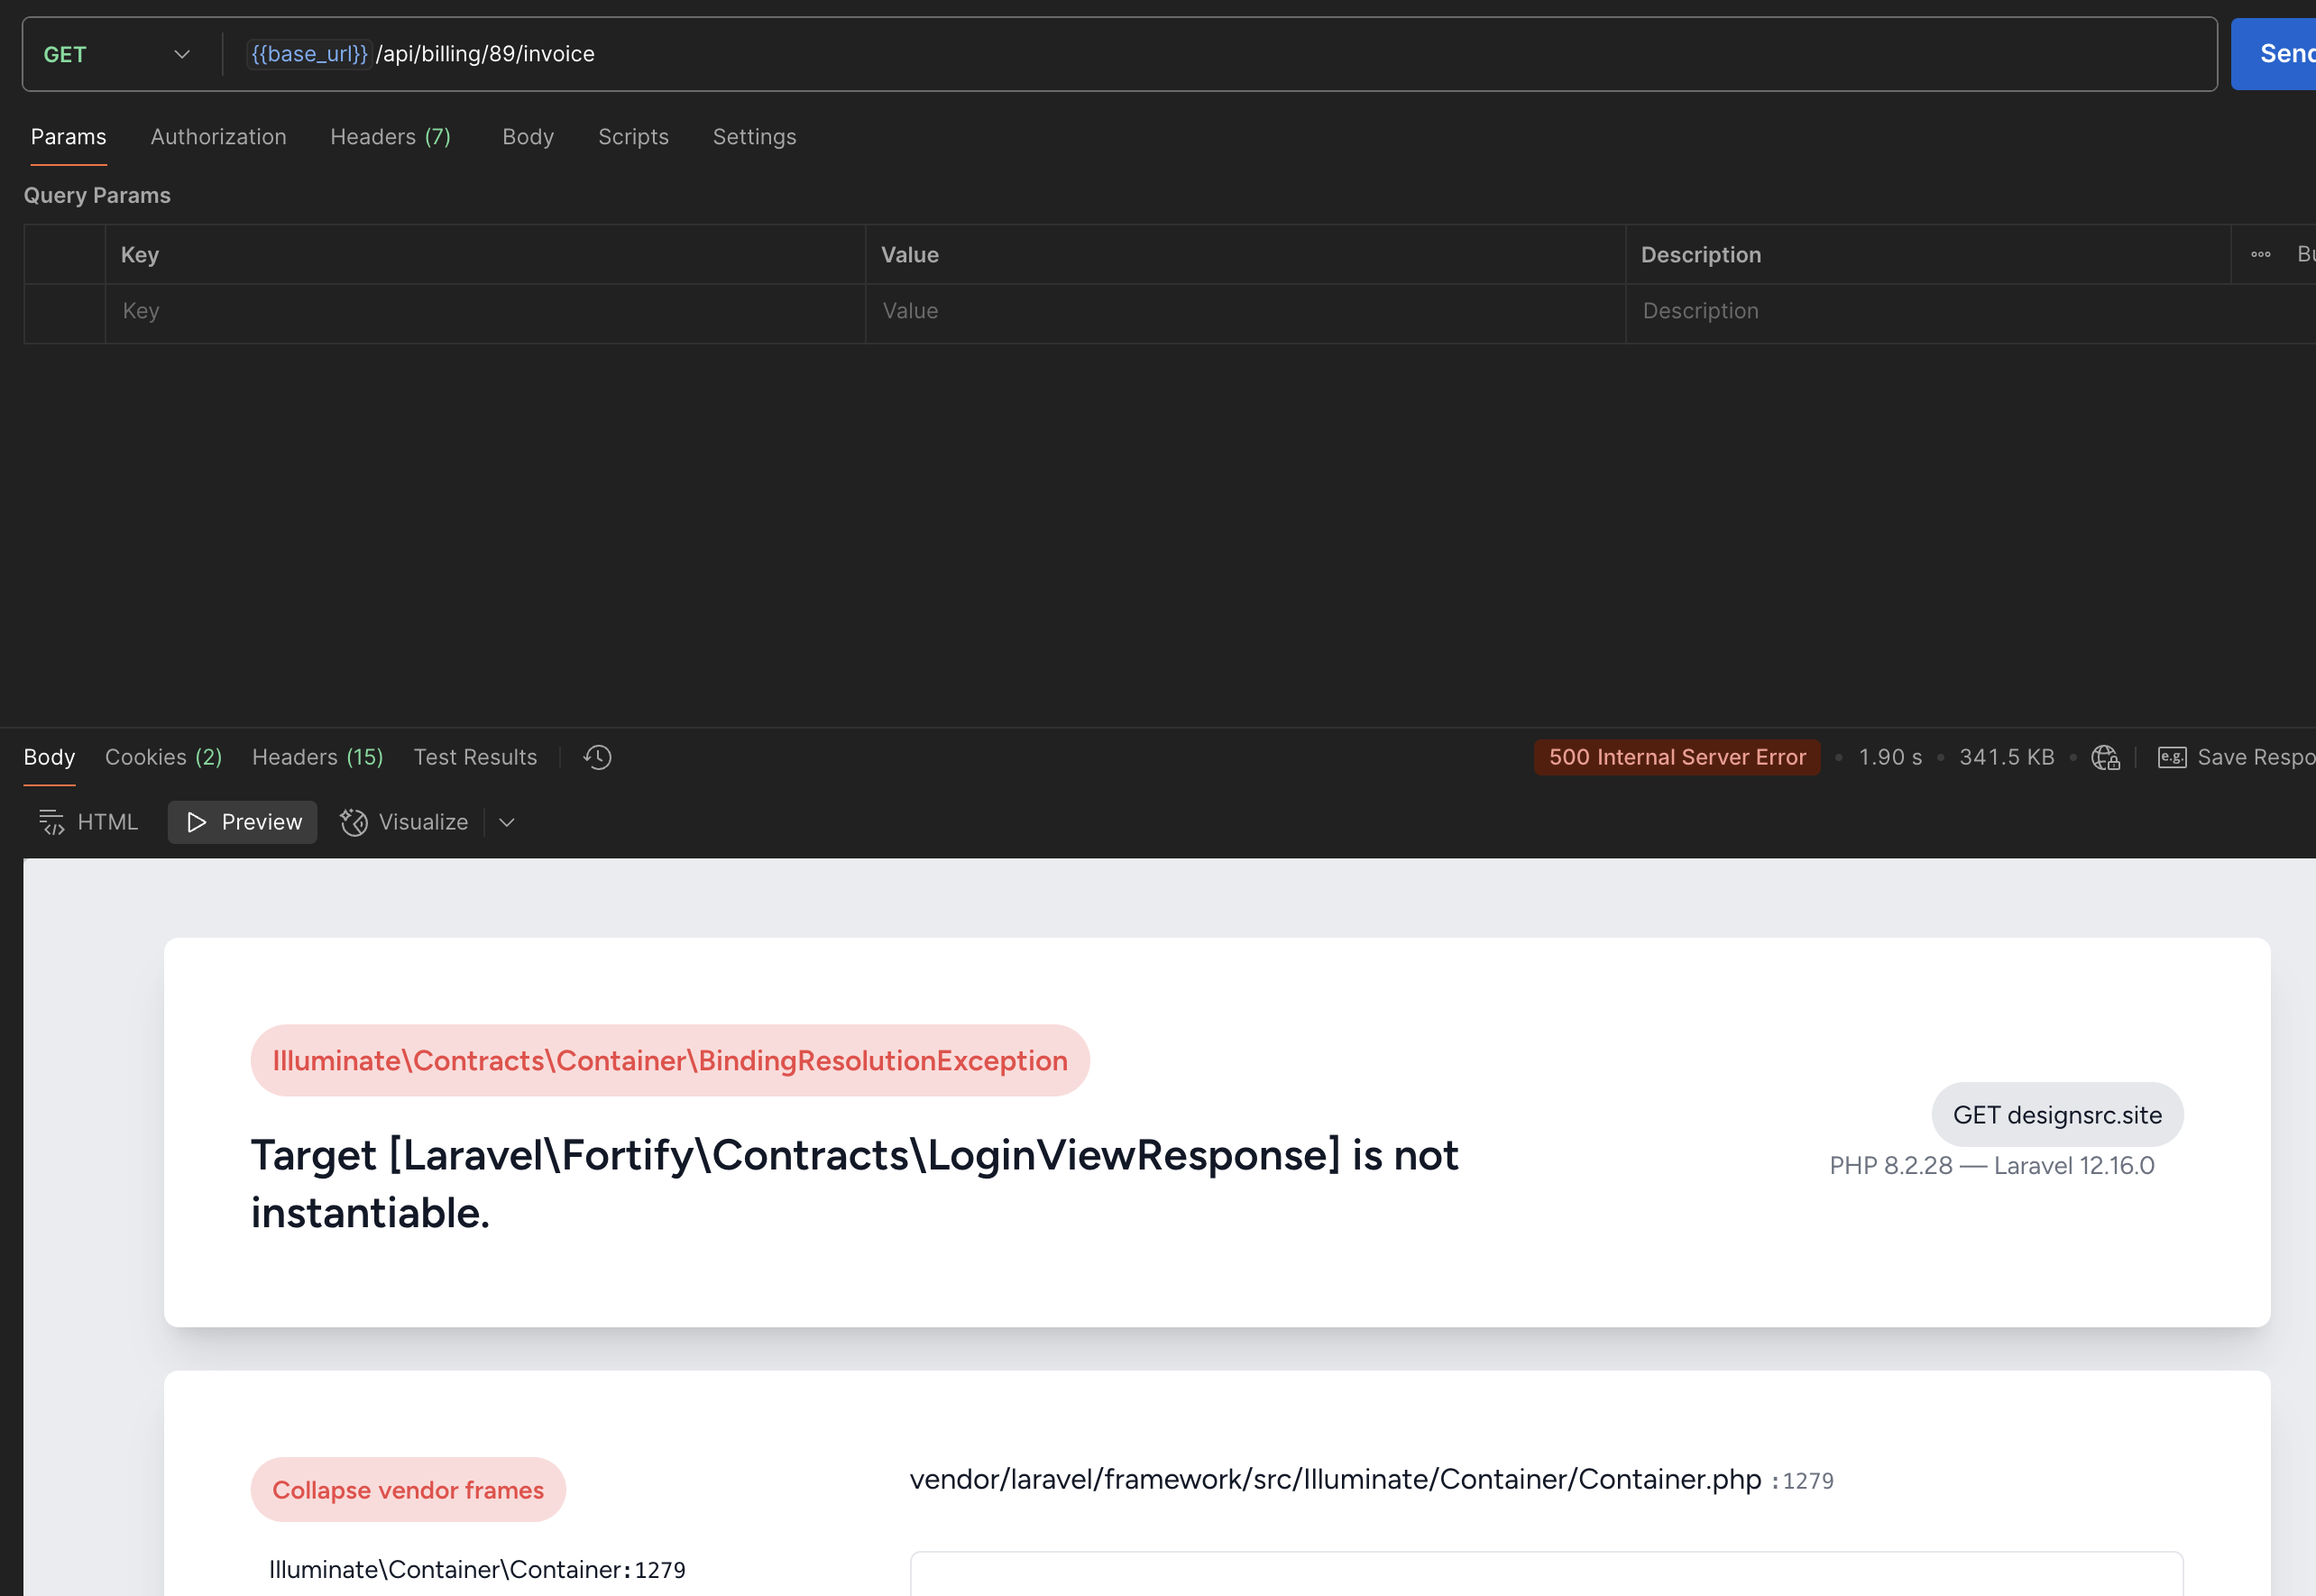Click the network globe lock icon
Image resolution: width=2316 pixels, height=1596 pixels.
point(2105,758)
